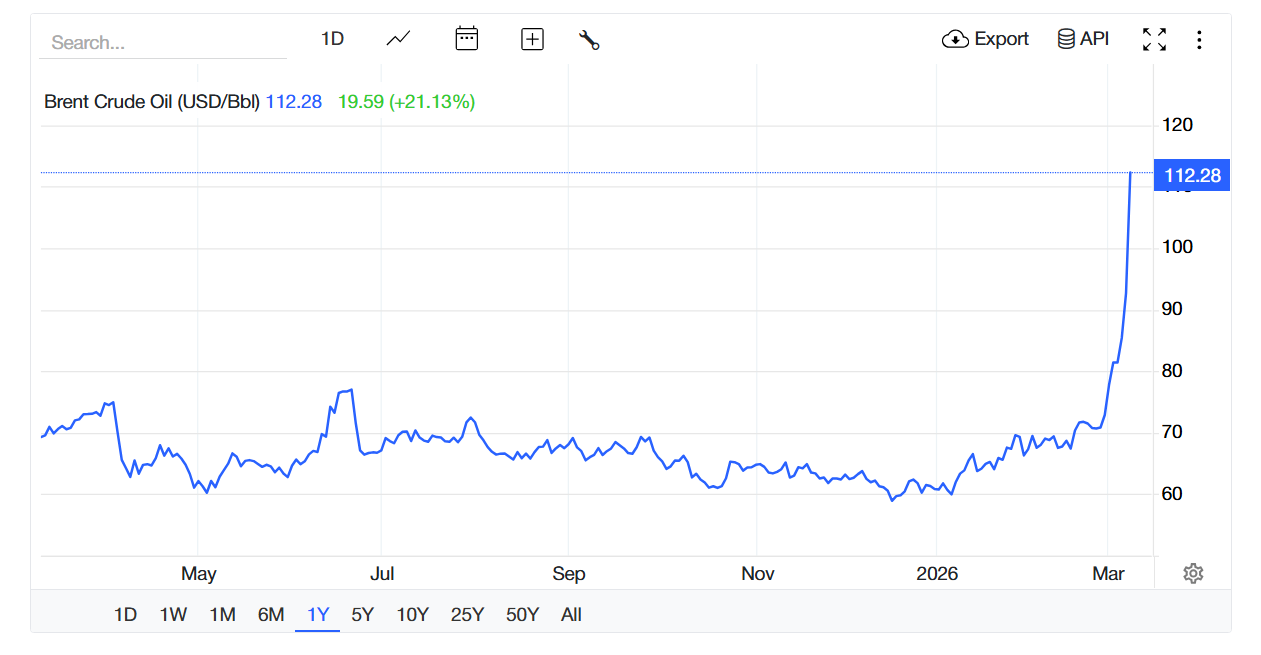
Task: Add a comparison with the plus icon
Action: coord(532,39)
